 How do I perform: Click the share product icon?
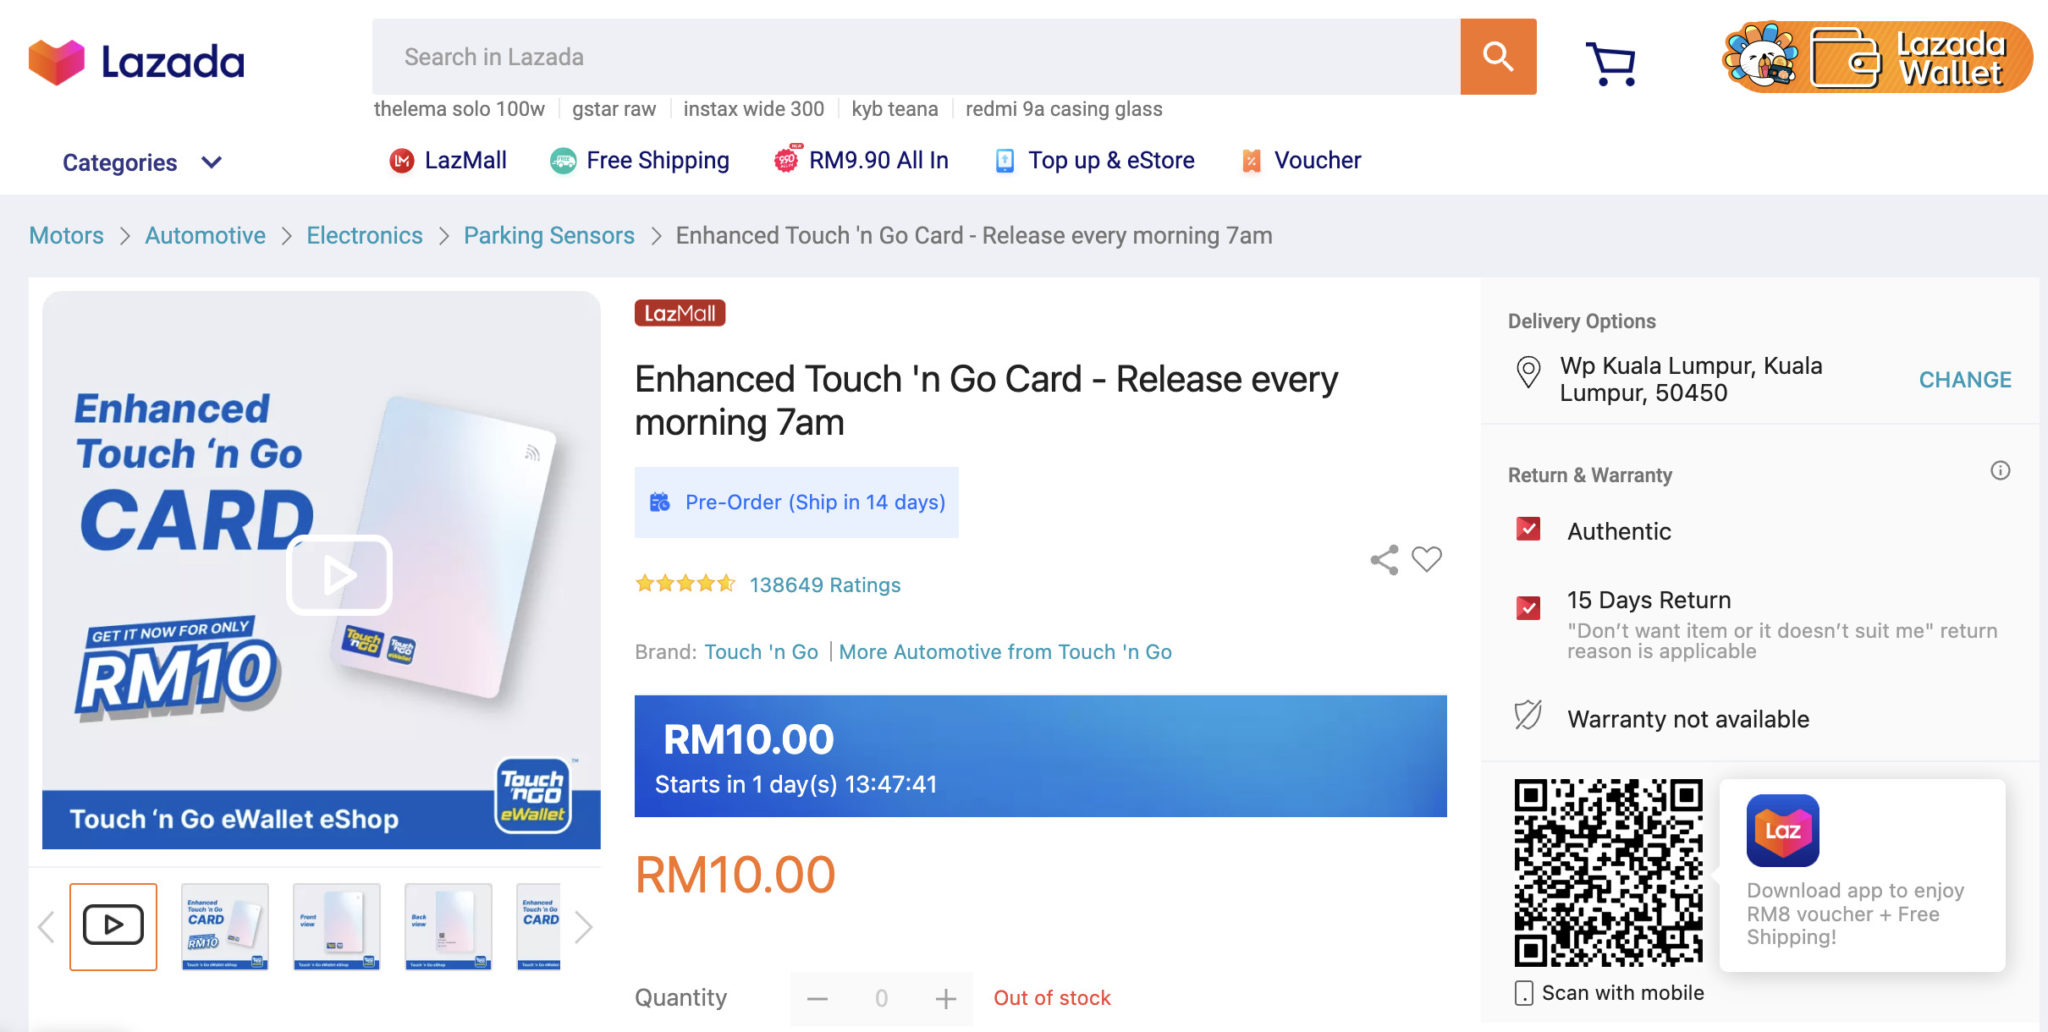tap(1384, 560)
